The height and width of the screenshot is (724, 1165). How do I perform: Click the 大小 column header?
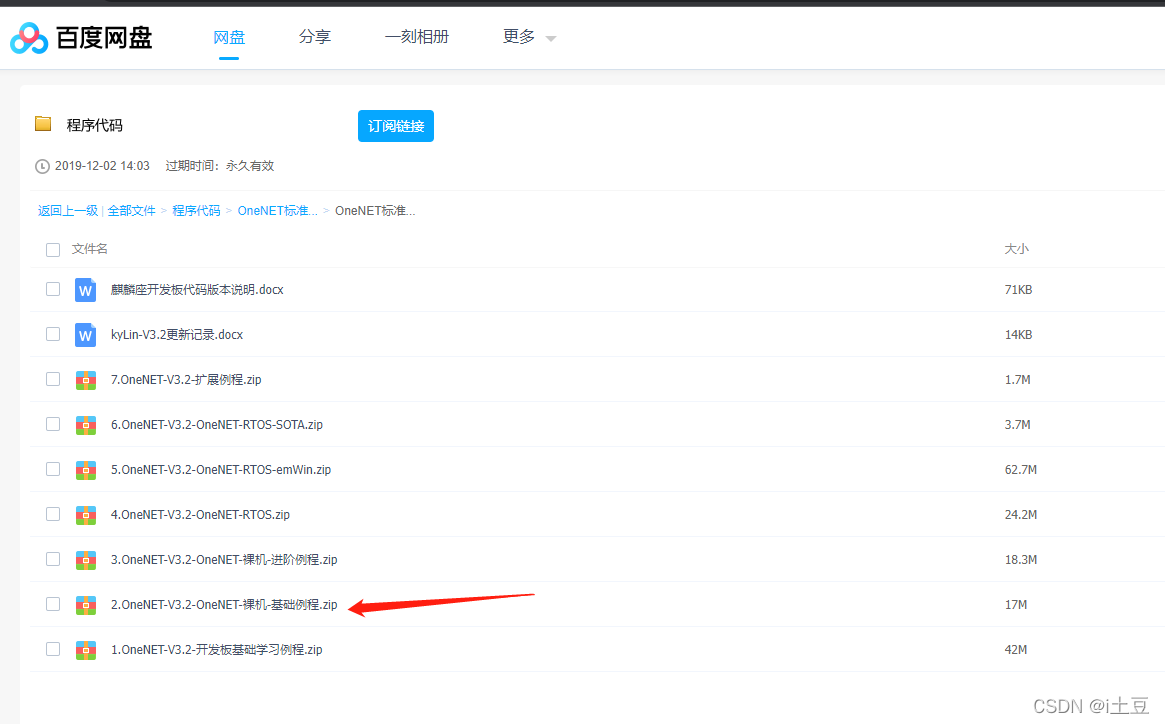pos(1016,249)
